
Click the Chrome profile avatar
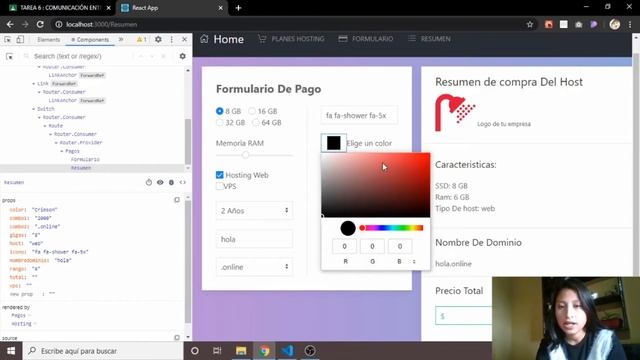615,24
